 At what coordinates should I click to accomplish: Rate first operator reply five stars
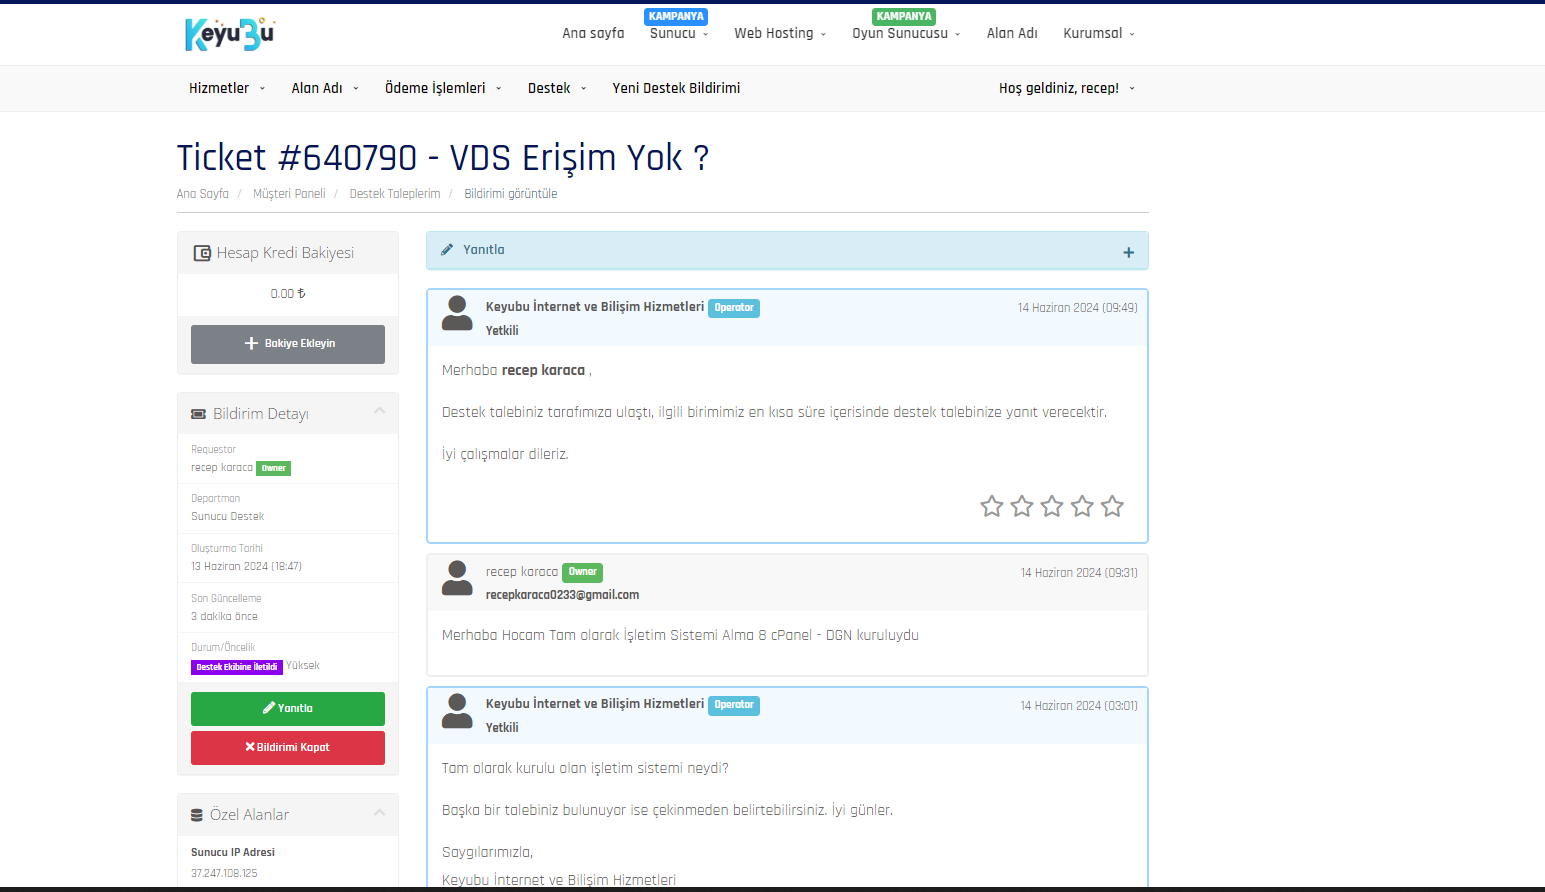tap(1111, 506)
